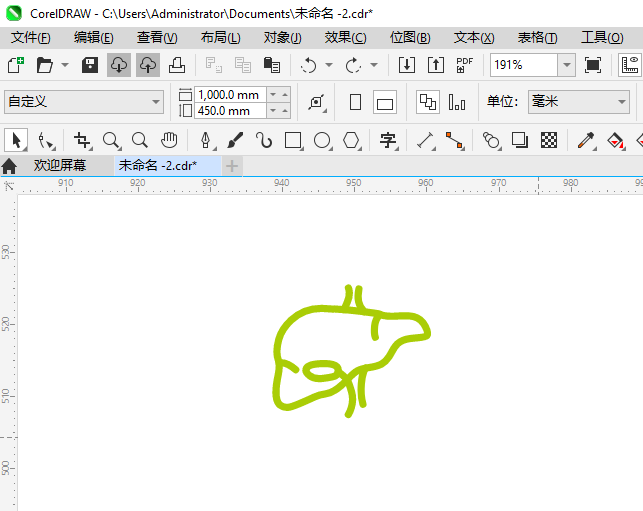
Task: Open the units dropdown showing 毫米
Action: coord(579,102)
